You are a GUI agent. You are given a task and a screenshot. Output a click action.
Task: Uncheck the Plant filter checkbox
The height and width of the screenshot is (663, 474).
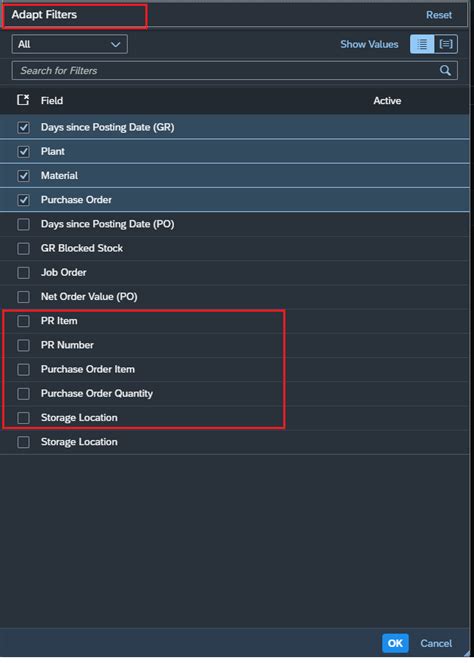coord(23,151)
